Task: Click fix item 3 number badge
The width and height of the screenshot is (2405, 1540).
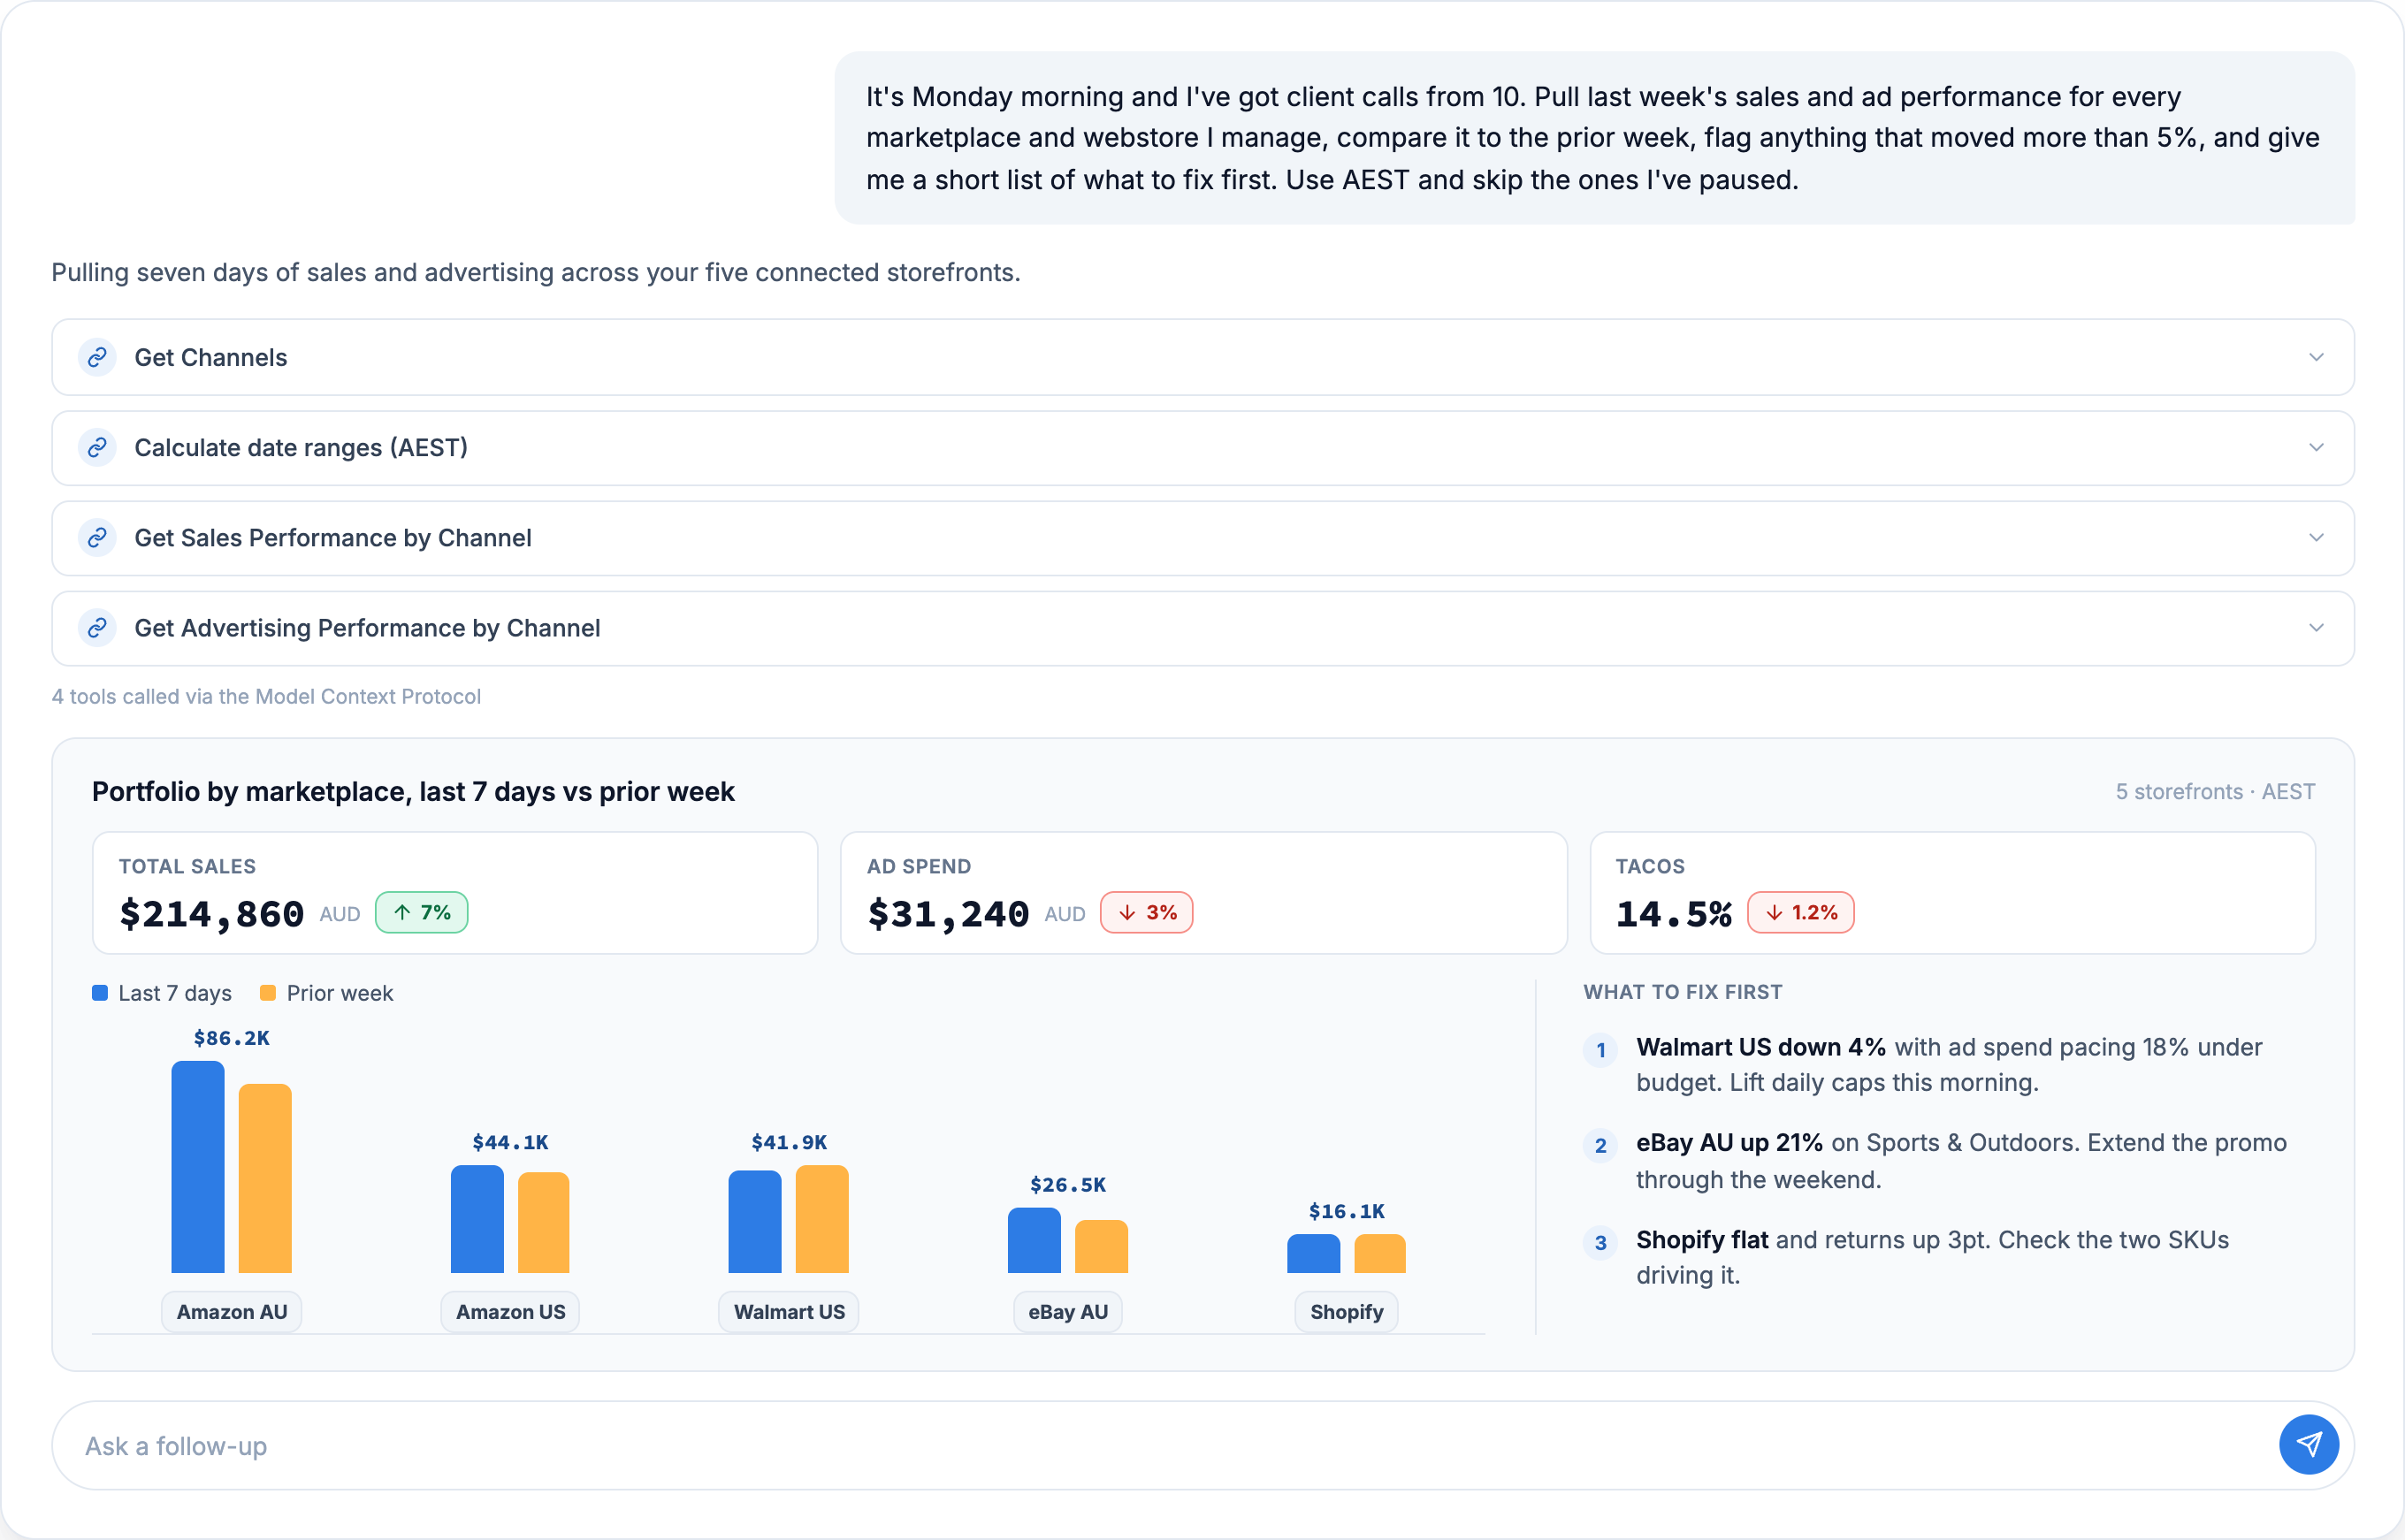Action: click(1600, 1242)
